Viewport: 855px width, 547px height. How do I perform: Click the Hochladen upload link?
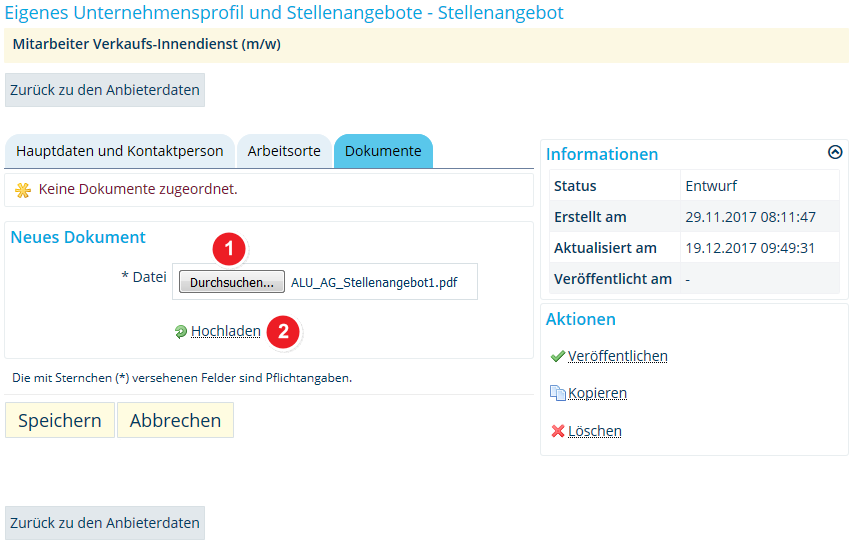[x=226, y=331]
